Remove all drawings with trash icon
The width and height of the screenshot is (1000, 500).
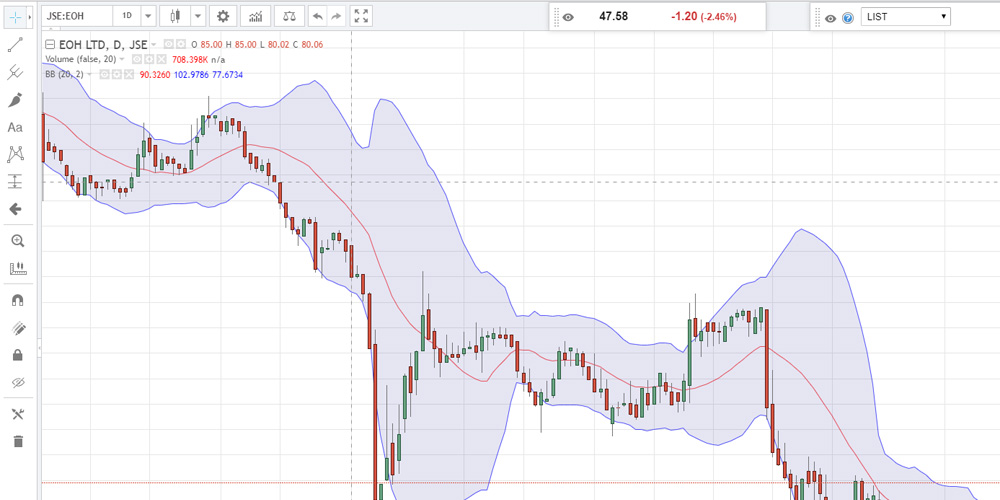tap(15, 441)
